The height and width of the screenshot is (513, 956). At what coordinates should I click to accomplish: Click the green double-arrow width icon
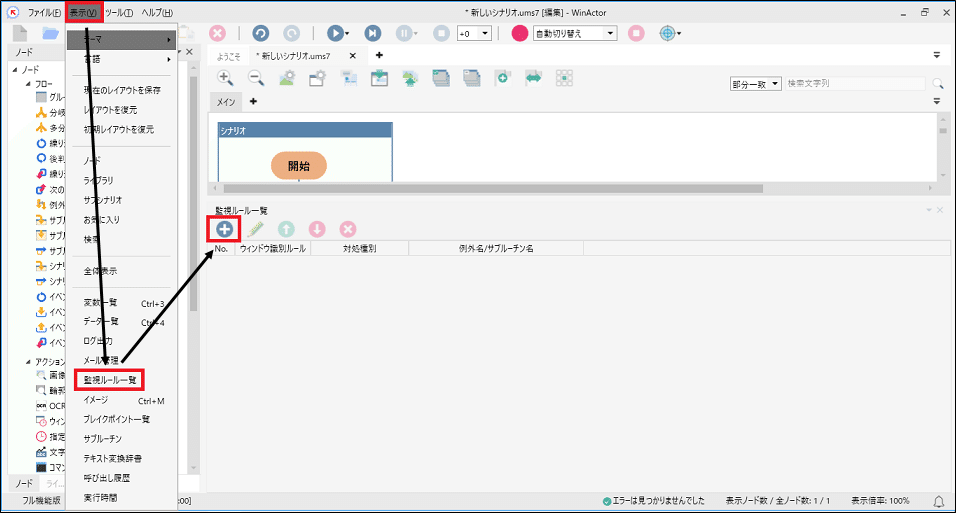click(x=533, y=78)
